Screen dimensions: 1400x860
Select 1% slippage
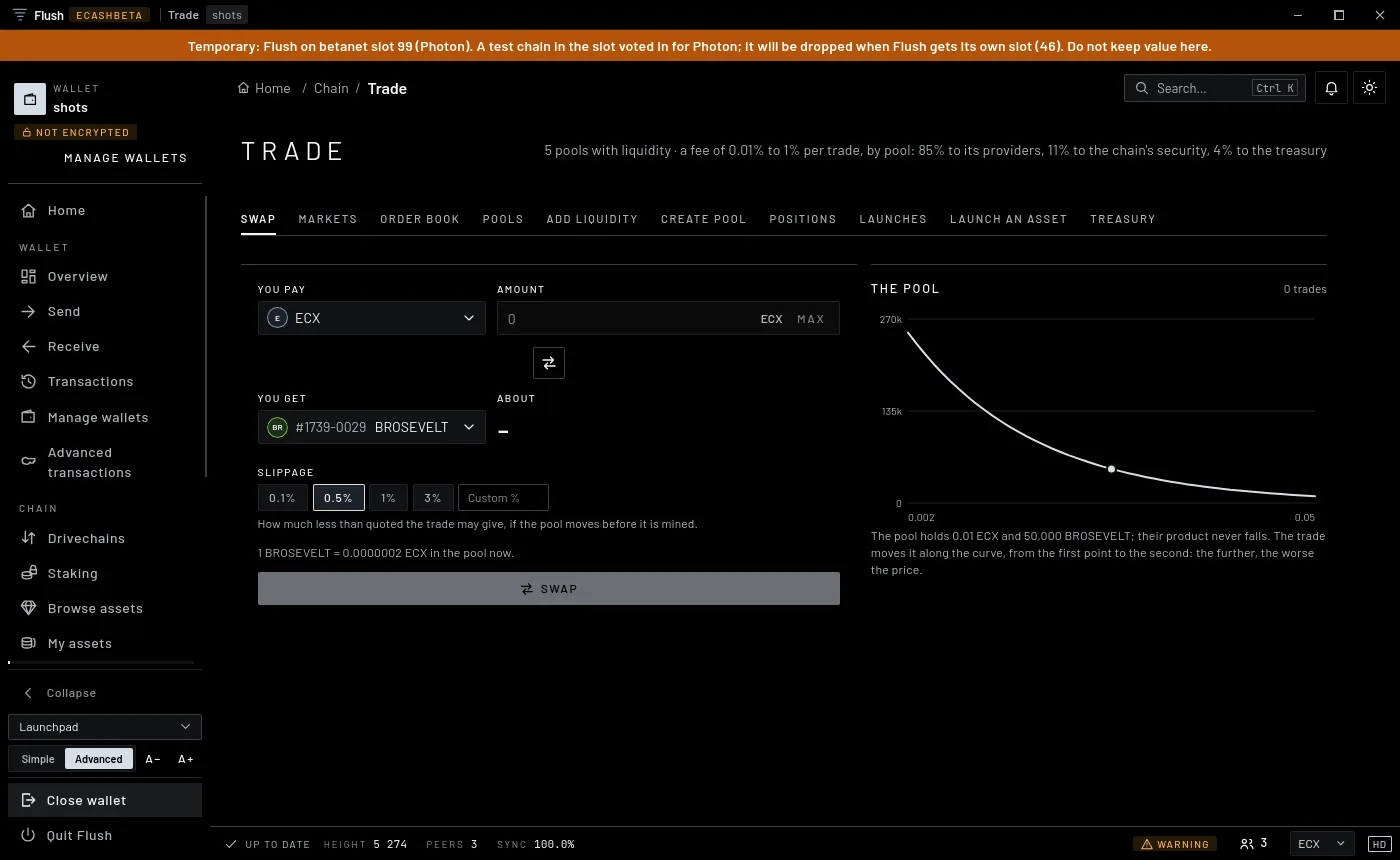point(388,498)
